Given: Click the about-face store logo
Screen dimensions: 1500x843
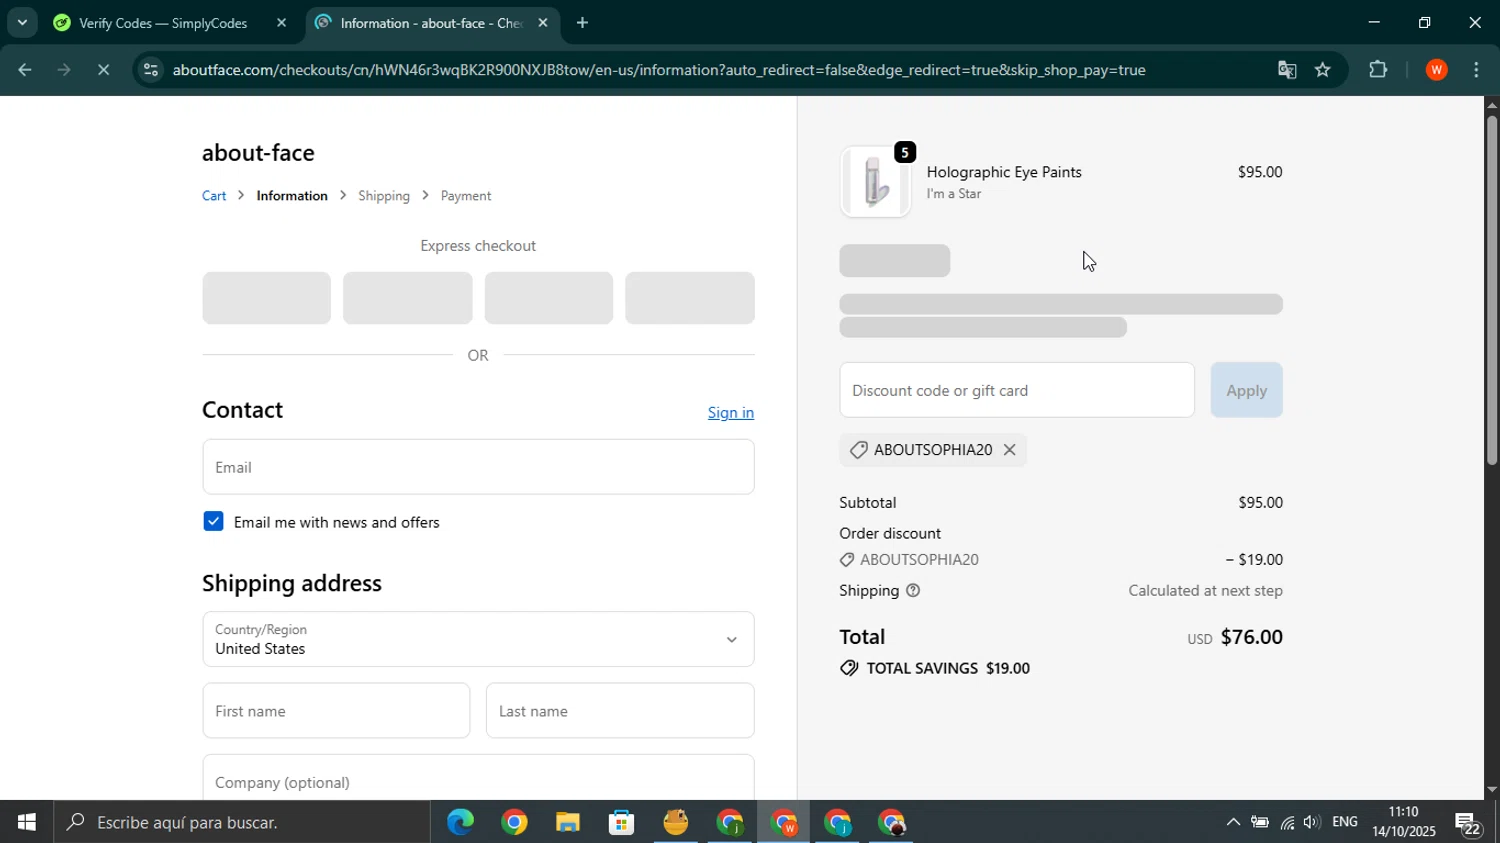Looking at the screenshot, I should (x=258, y=153).
